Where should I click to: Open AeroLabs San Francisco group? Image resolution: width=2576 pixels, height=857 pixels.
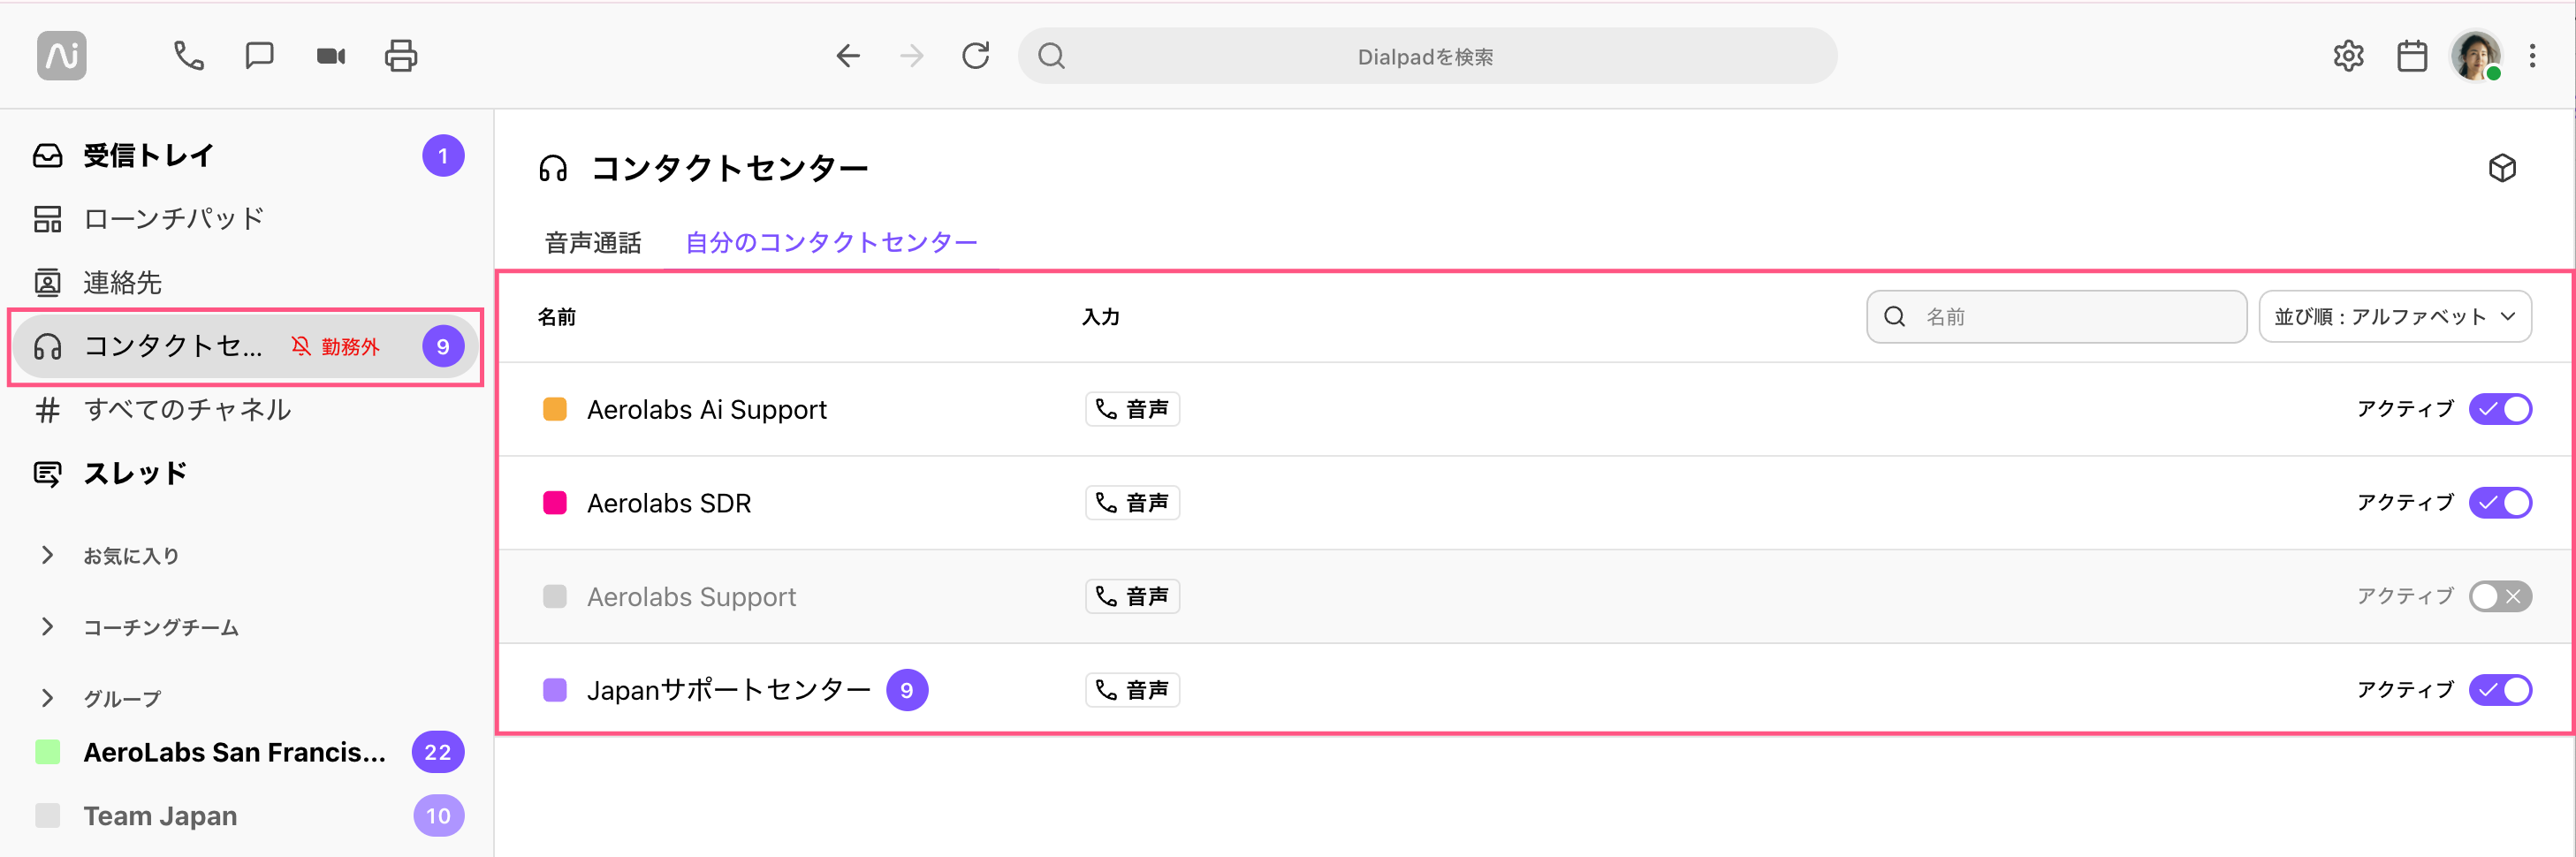point(246,752)
